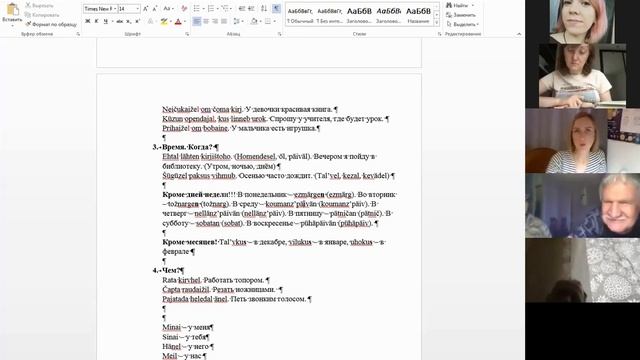Click the bulleted list icon
This screenshot has width=640, height=360.
[196, 9]
